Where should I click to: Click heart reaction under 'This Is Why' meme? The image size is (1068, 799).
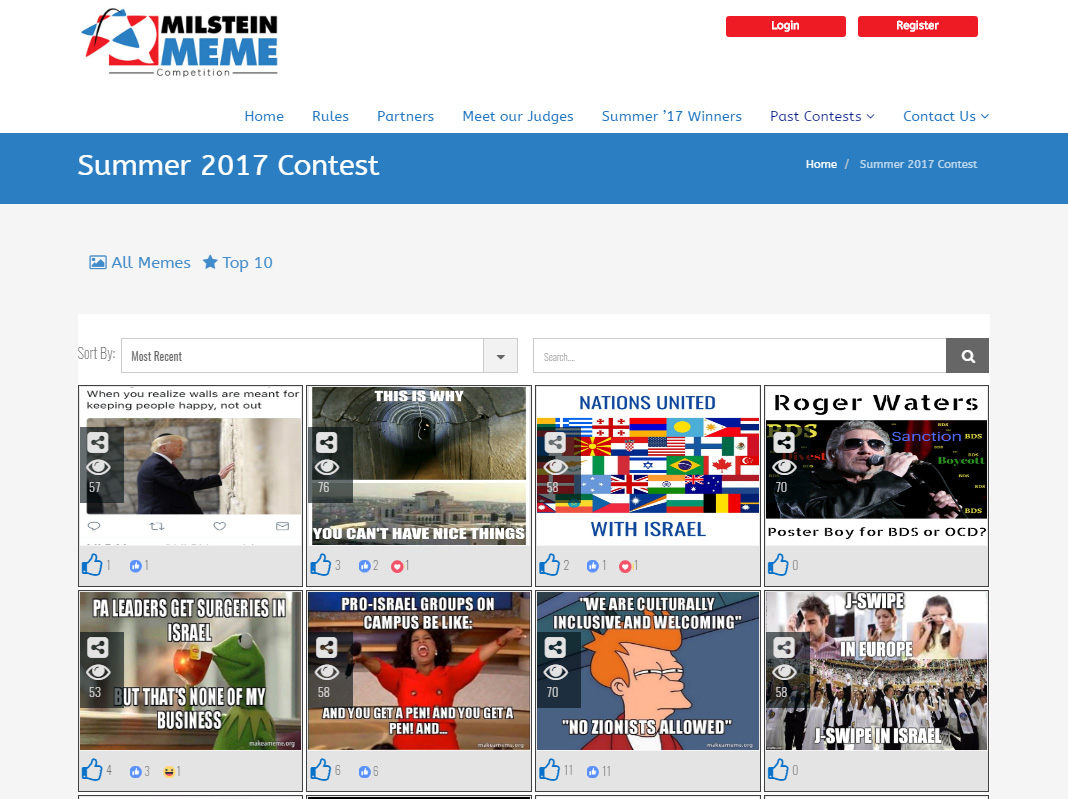tap(397, 566)
